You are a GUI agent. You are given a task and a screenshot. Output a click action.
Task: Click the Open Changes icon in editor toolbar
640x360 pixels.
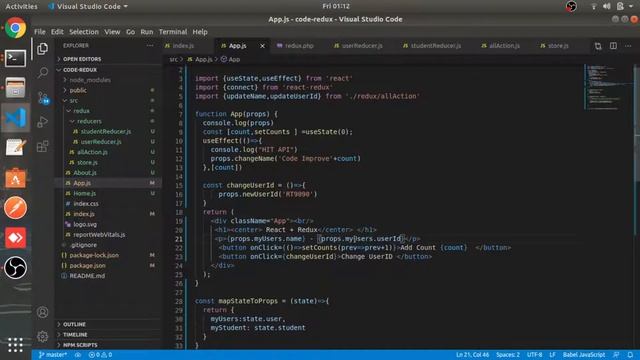point(598,46)
